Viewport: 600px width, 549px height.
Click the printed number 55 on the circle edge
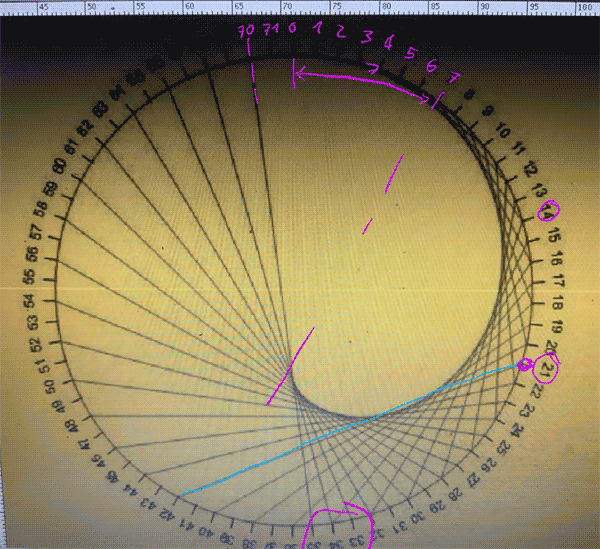coord(31,276)
